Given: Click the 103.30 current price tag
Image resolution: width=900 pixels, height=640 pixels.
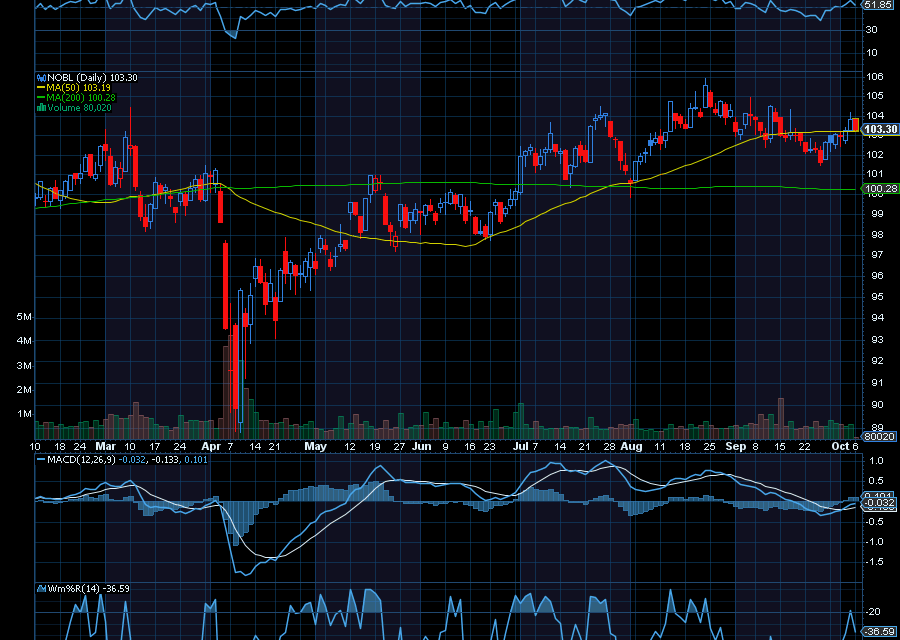Looking at the screenshot, I should tap(879, 129).
